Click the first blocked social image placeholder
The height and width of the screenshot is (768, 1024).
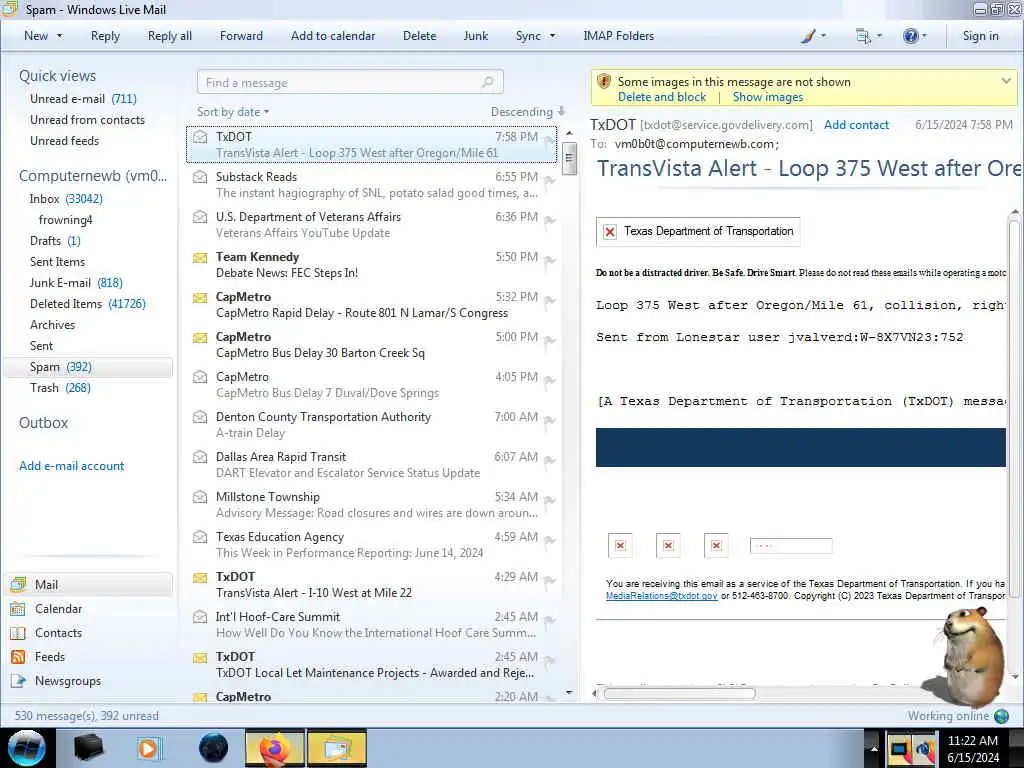[620, 545]
